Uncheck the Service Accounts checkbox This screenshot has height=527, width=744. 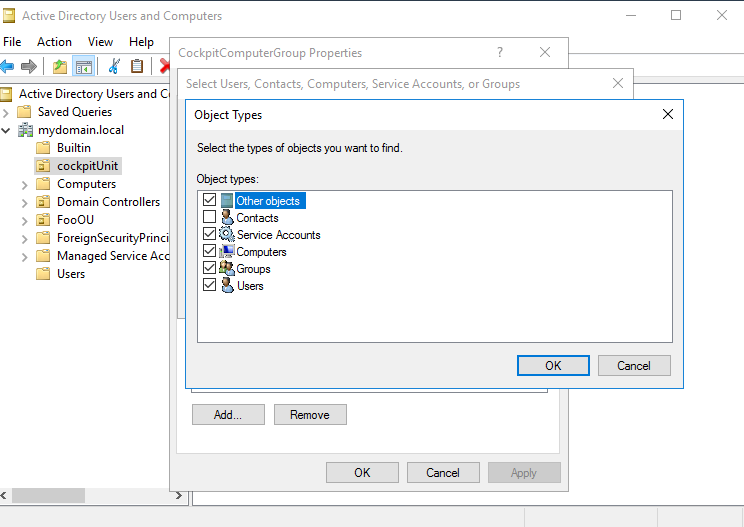point(209,233)
